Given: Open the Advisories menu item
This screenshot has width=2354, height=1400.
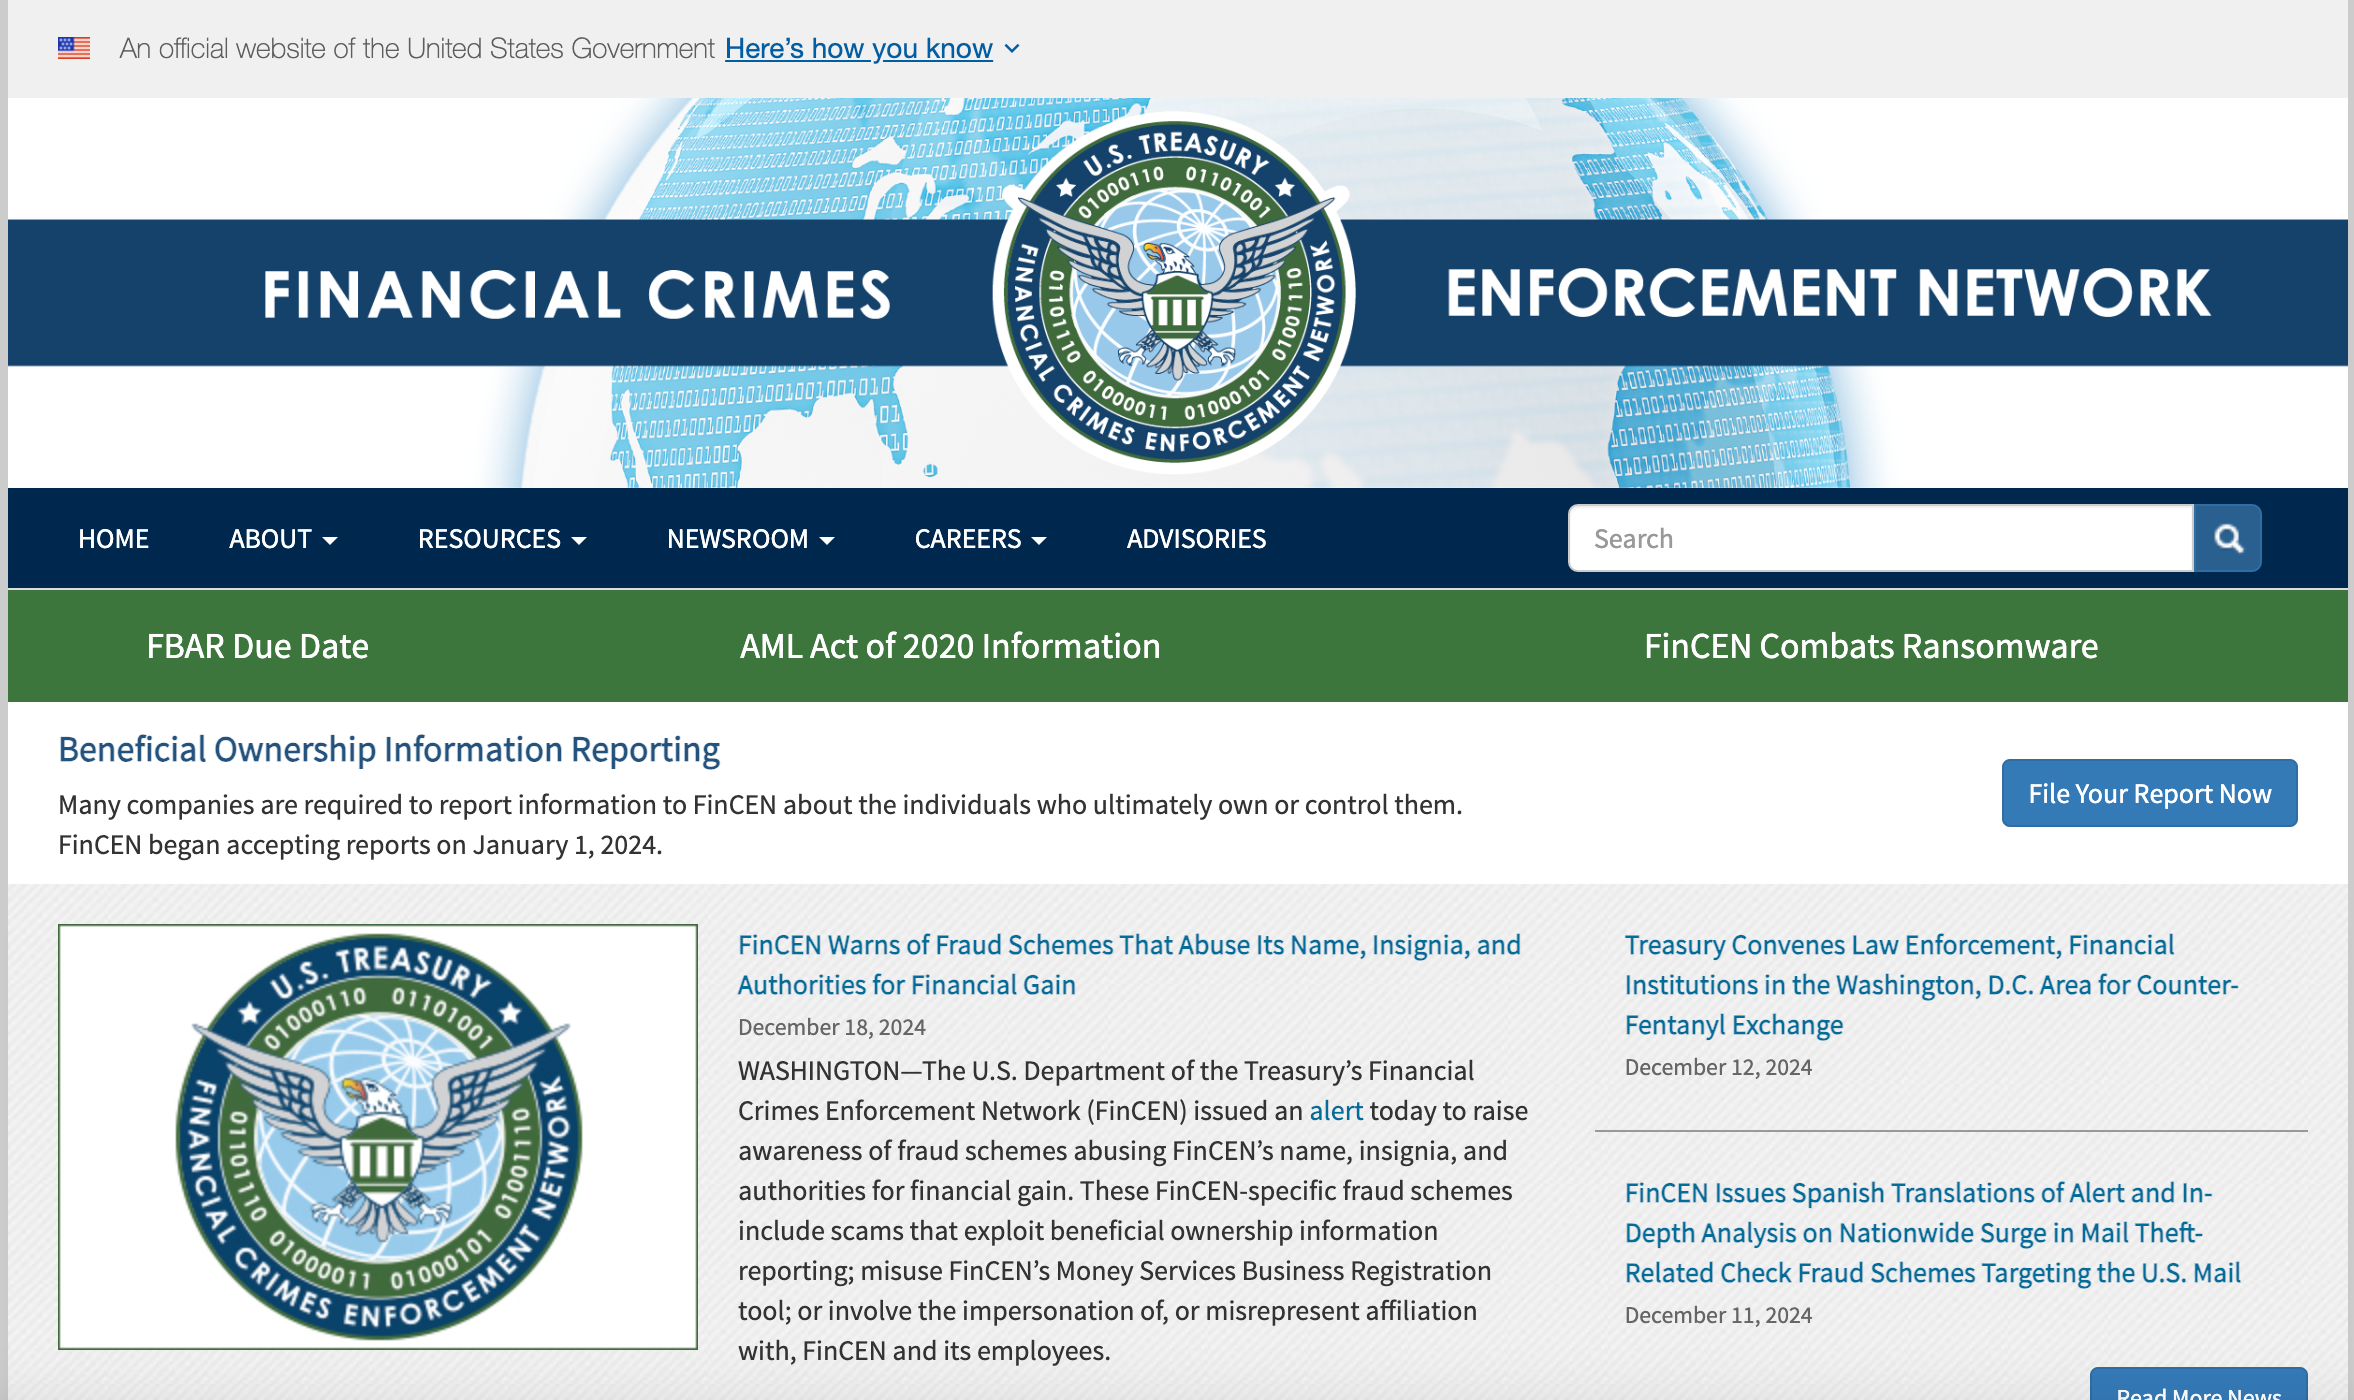Looking at the screenshot, I should pyautogui.click(x=1196, y=539).
